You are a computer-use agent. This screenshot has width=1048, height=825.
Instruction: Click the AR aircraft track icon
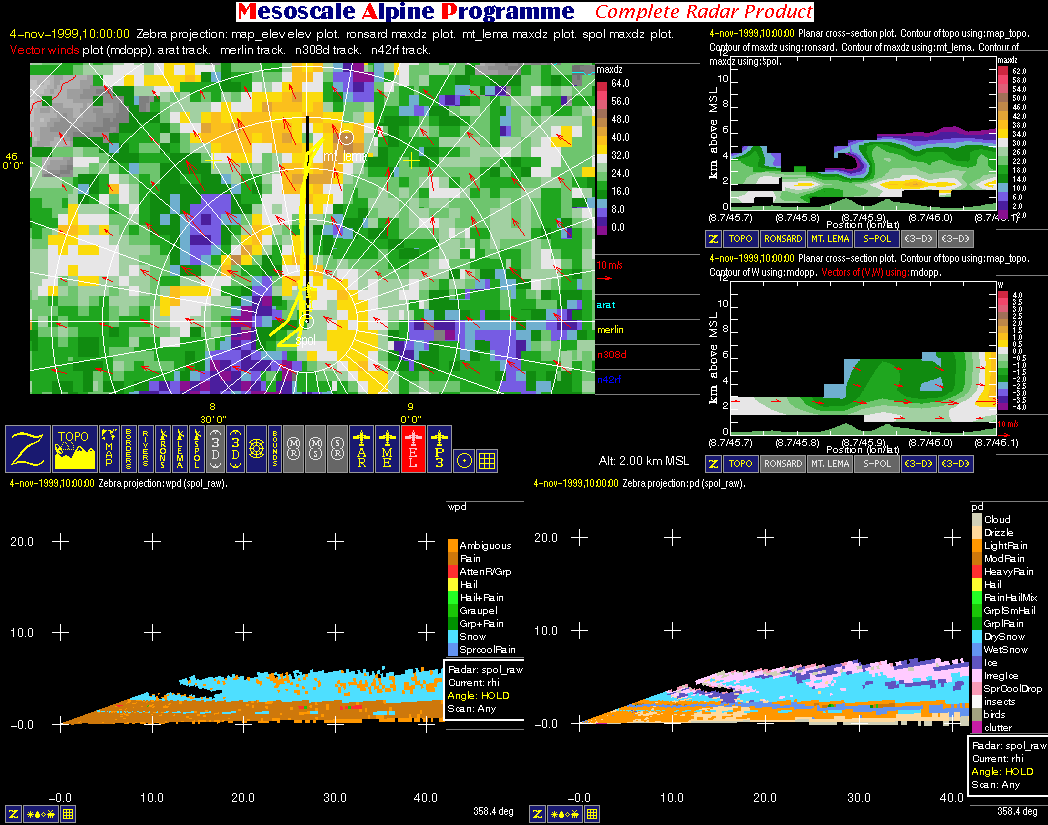coord(362,449)
